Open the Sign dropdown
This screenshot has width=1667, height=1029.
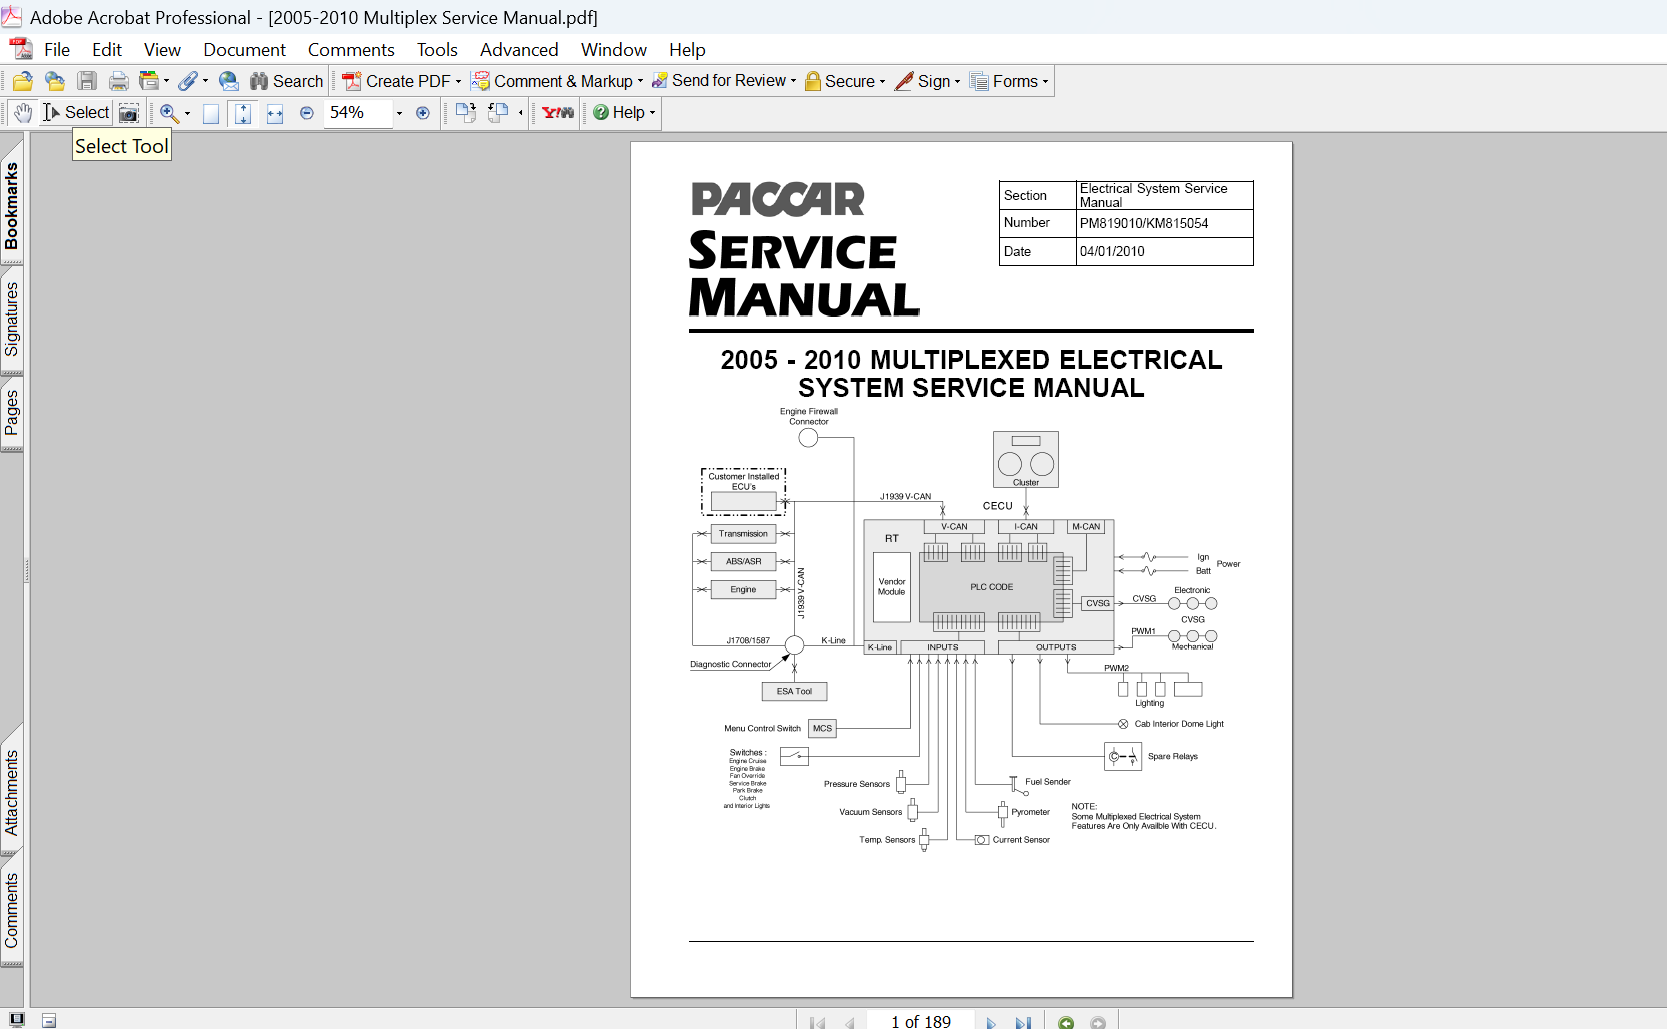pos(957,82)
